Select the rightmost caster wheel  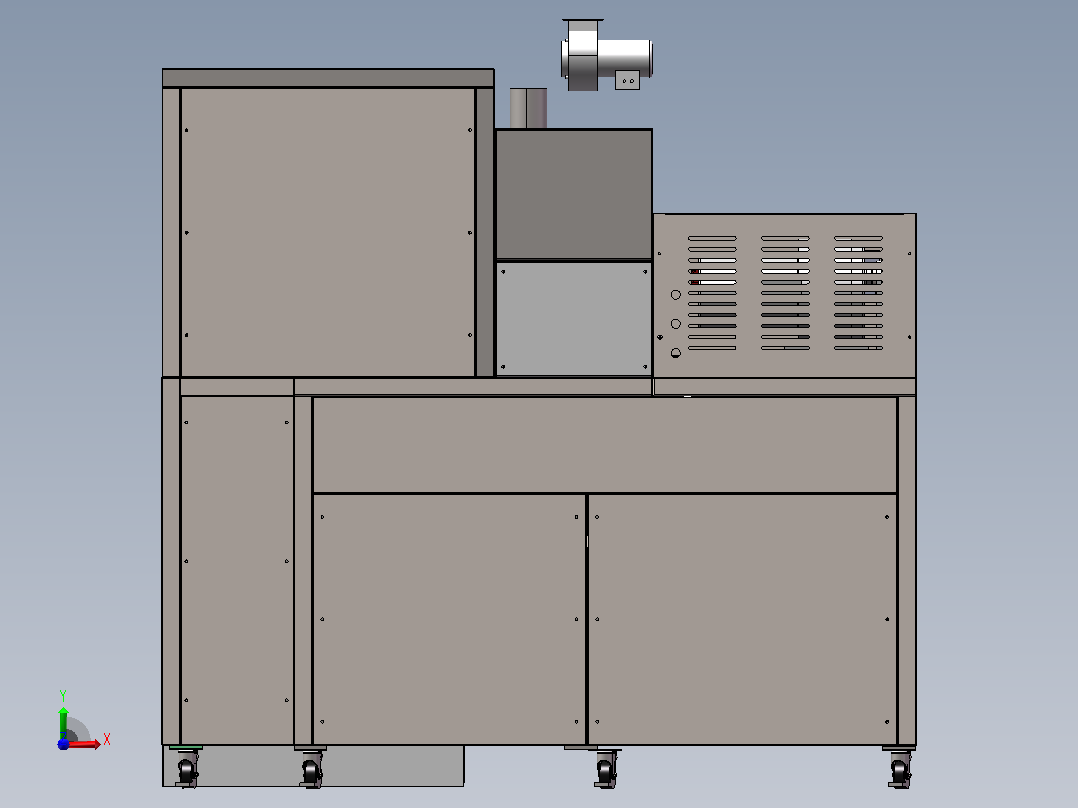click(x=899, y=767)
